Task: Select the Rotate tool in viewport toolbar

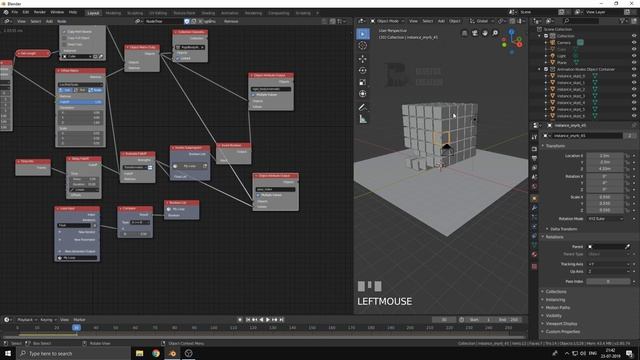Action: coord(362,70)
